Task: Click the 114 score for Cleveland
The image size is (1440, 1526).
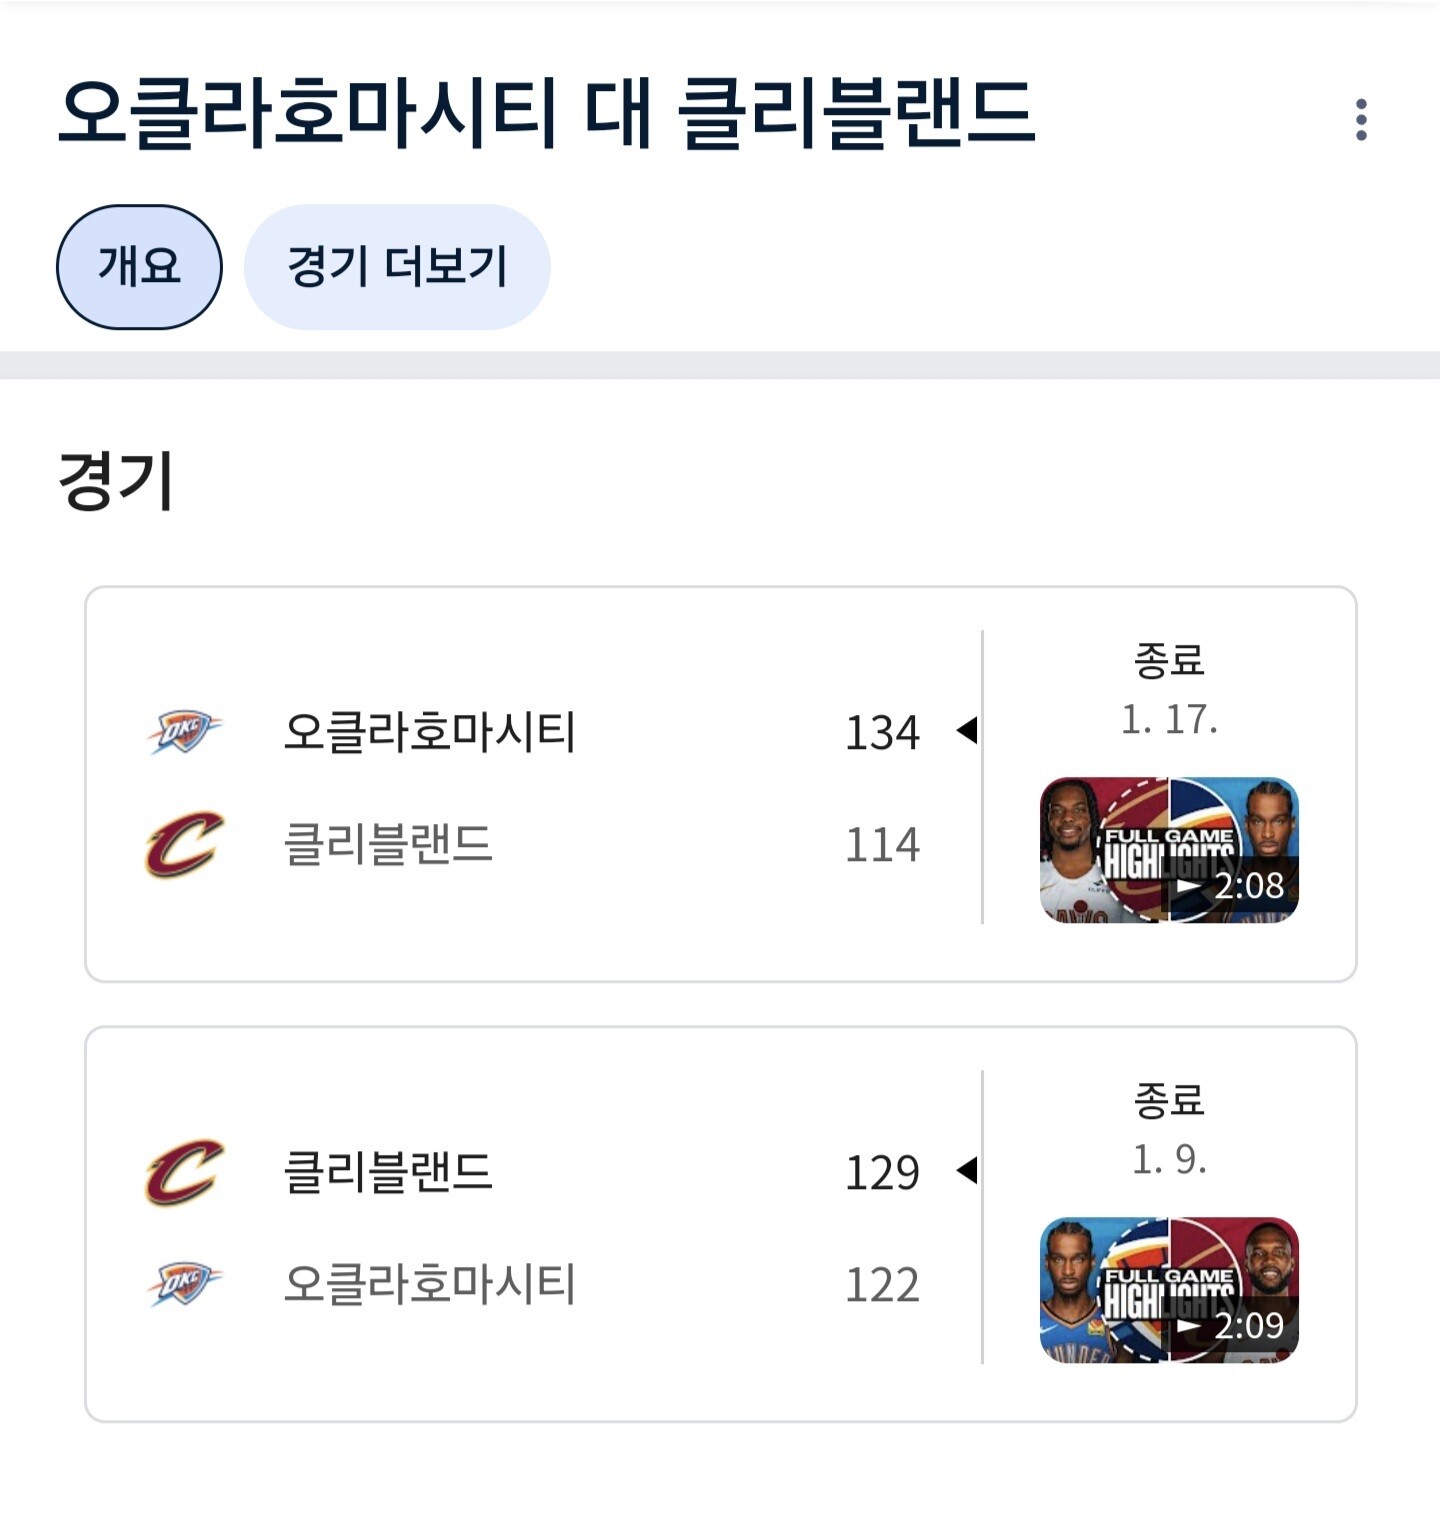Action: pos(882,845)
